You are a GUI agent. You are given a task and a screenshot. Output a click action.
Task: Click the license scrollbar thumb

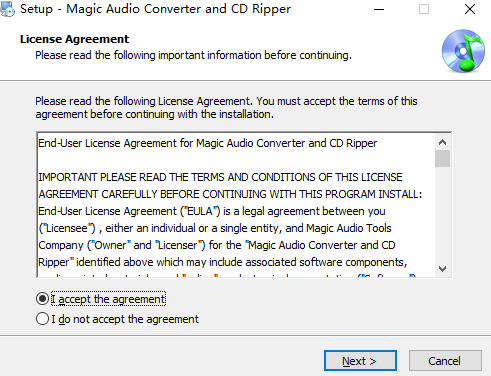click(x=442, y=158)
